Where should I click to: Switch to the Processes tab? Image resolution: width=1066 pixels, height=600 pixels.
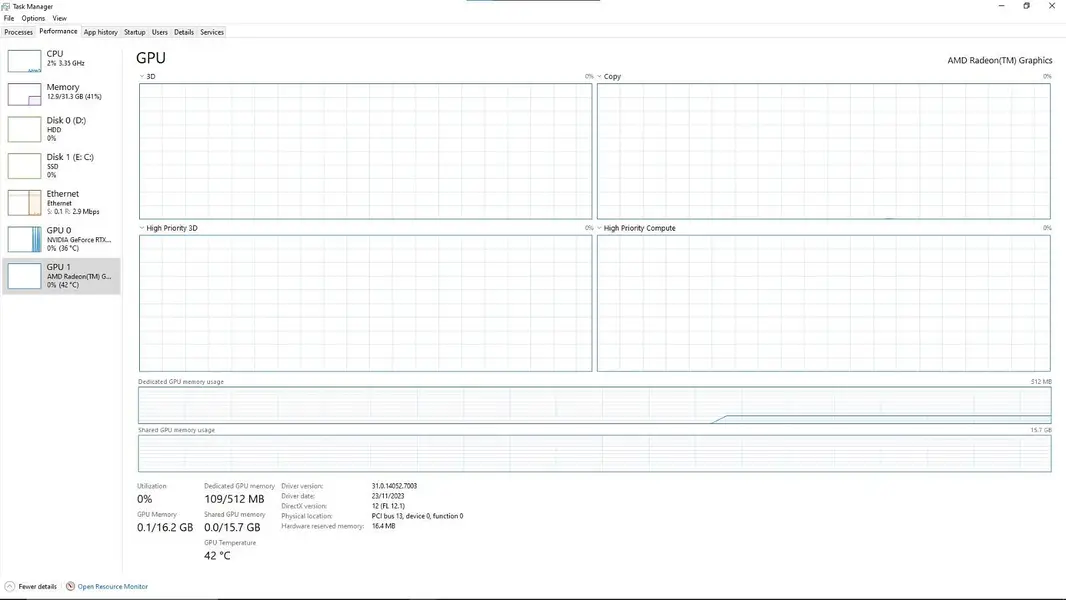(18, 32)
